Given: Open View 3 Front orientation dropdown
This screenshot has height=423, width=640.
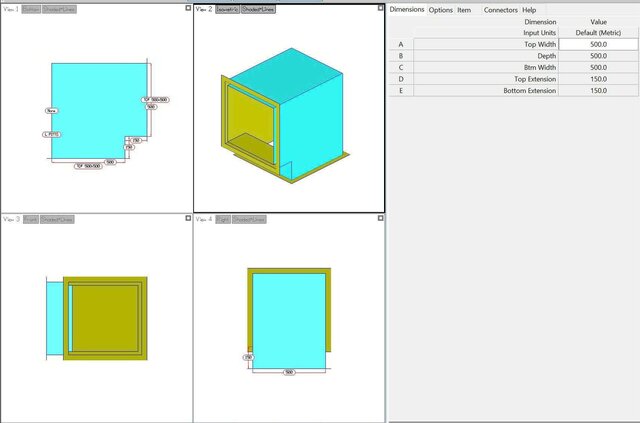Looking at the screenshot, I should click(31, 219).
